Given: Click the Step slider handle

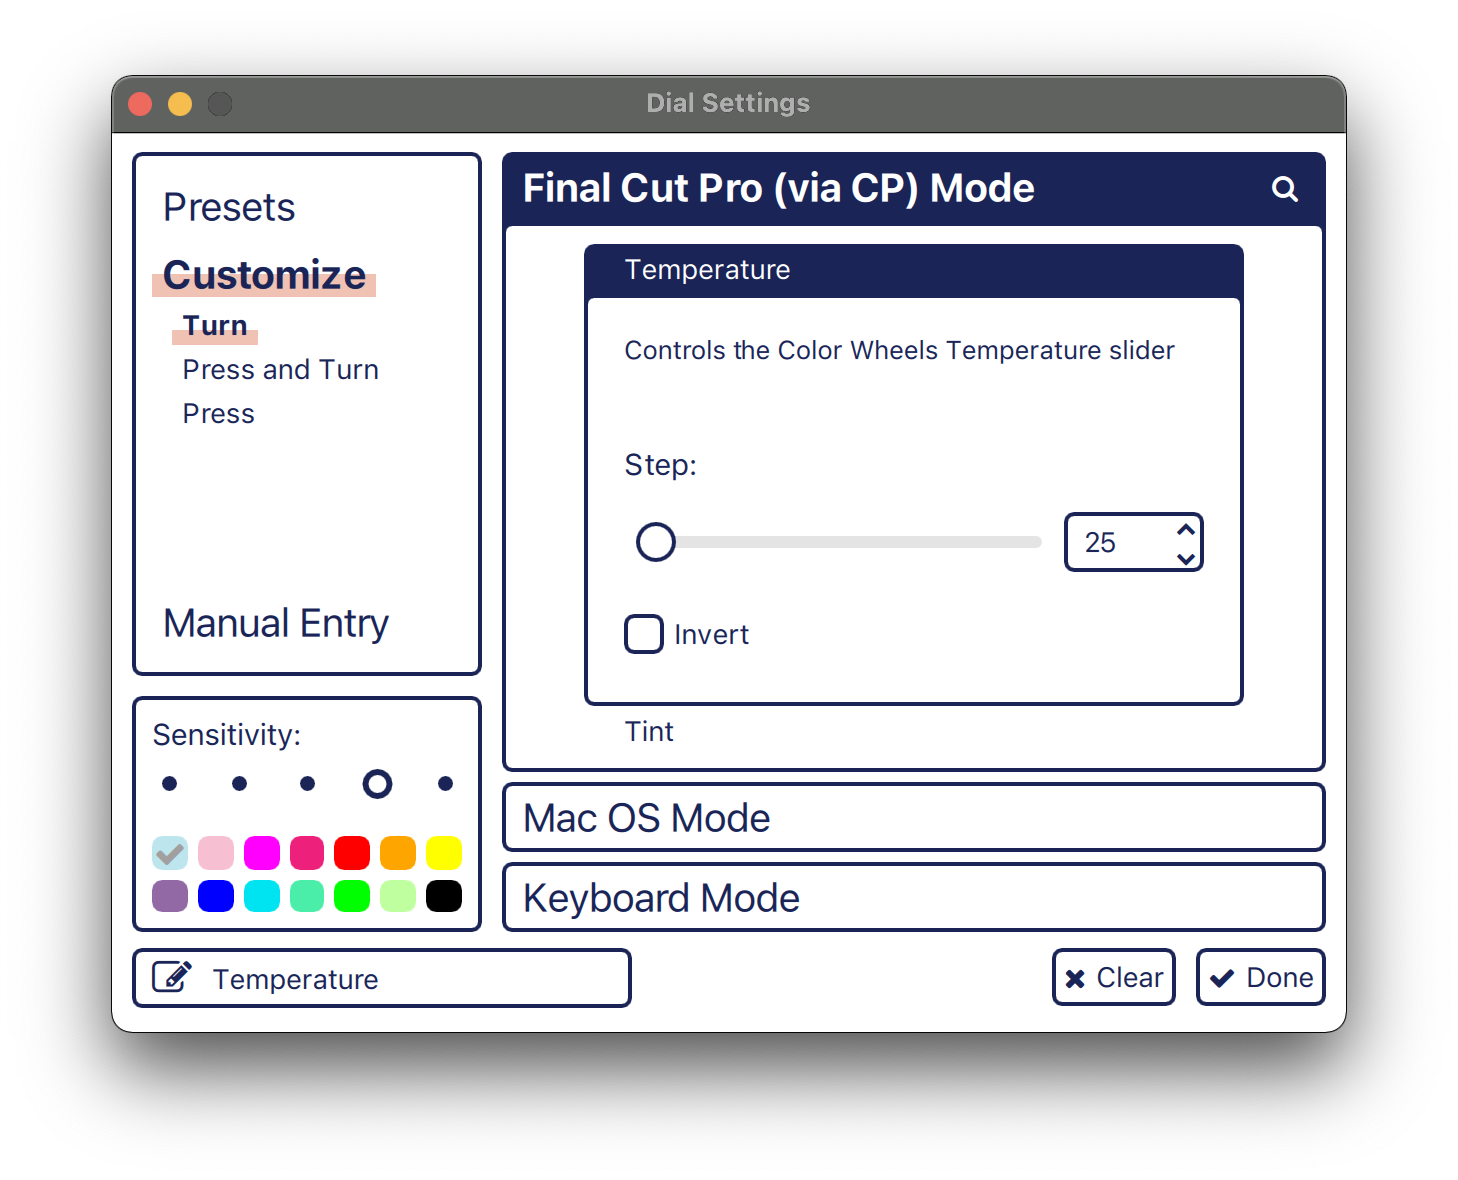Looking at the screenshot, I should 656,542.
